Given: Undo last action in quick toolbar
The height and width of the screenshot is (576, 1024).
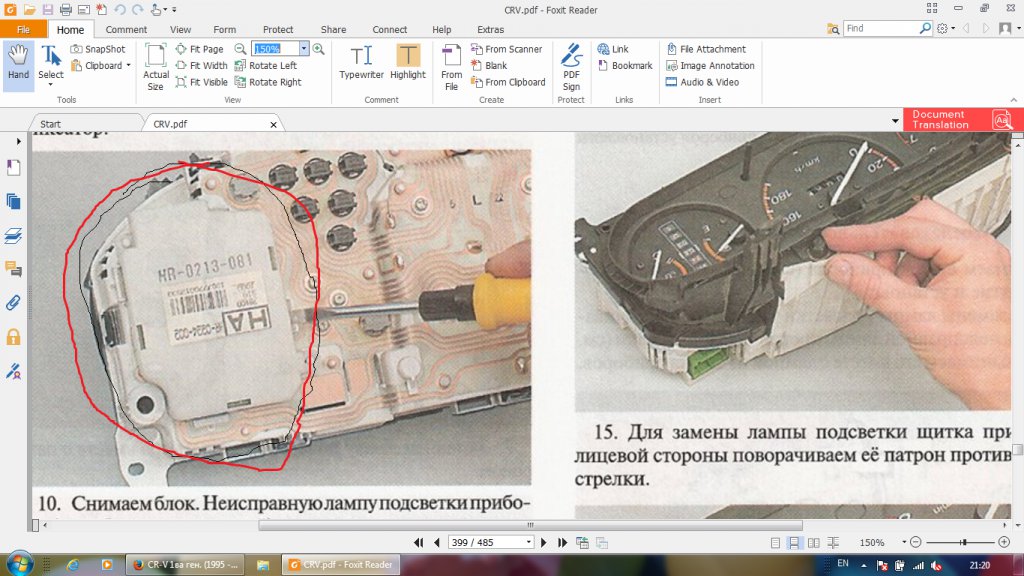Looking at the screenshot, I should [x=120, y=10].
